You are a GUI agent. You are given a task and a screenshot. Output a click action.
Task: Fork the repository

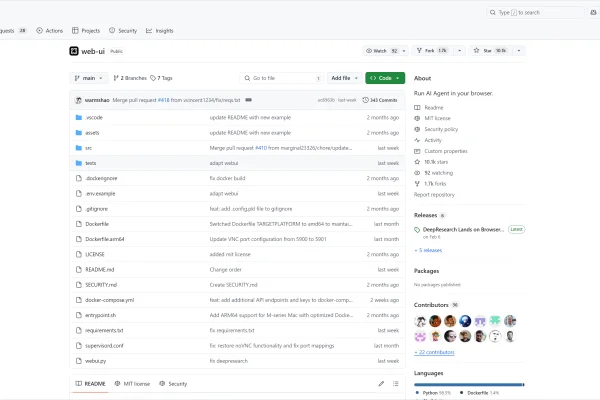click(x=432, y=51)
